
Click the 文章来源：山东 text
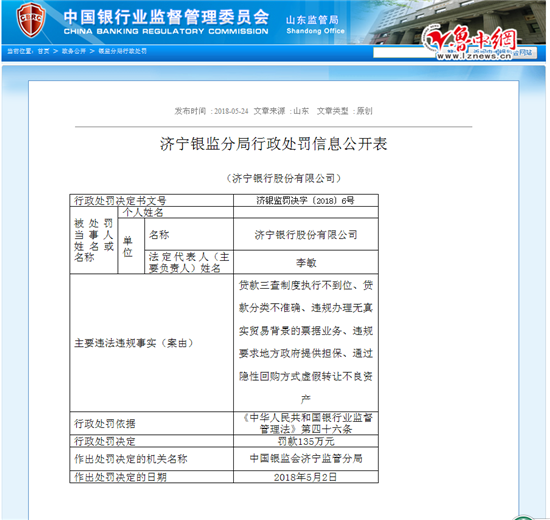[281, 111]
